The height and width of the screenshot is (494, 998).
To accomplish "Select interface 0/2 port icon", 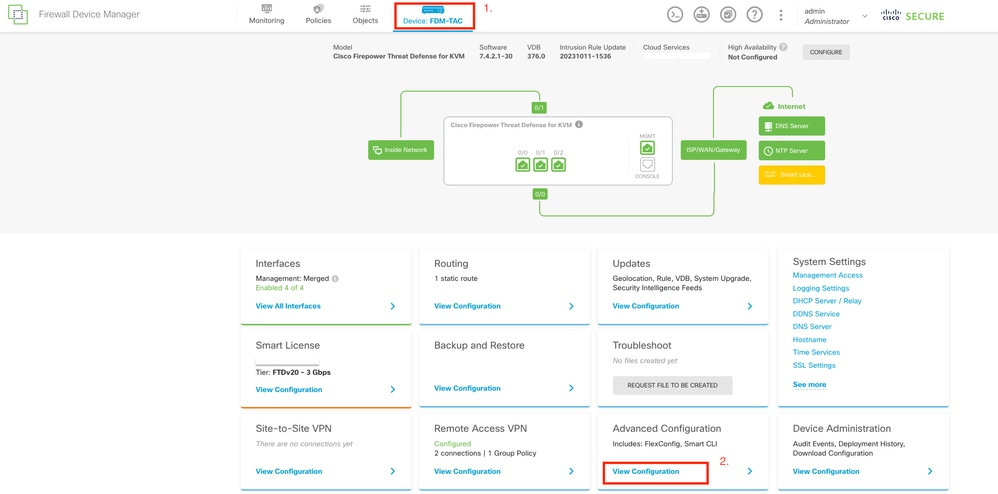I will coord(558,165).
